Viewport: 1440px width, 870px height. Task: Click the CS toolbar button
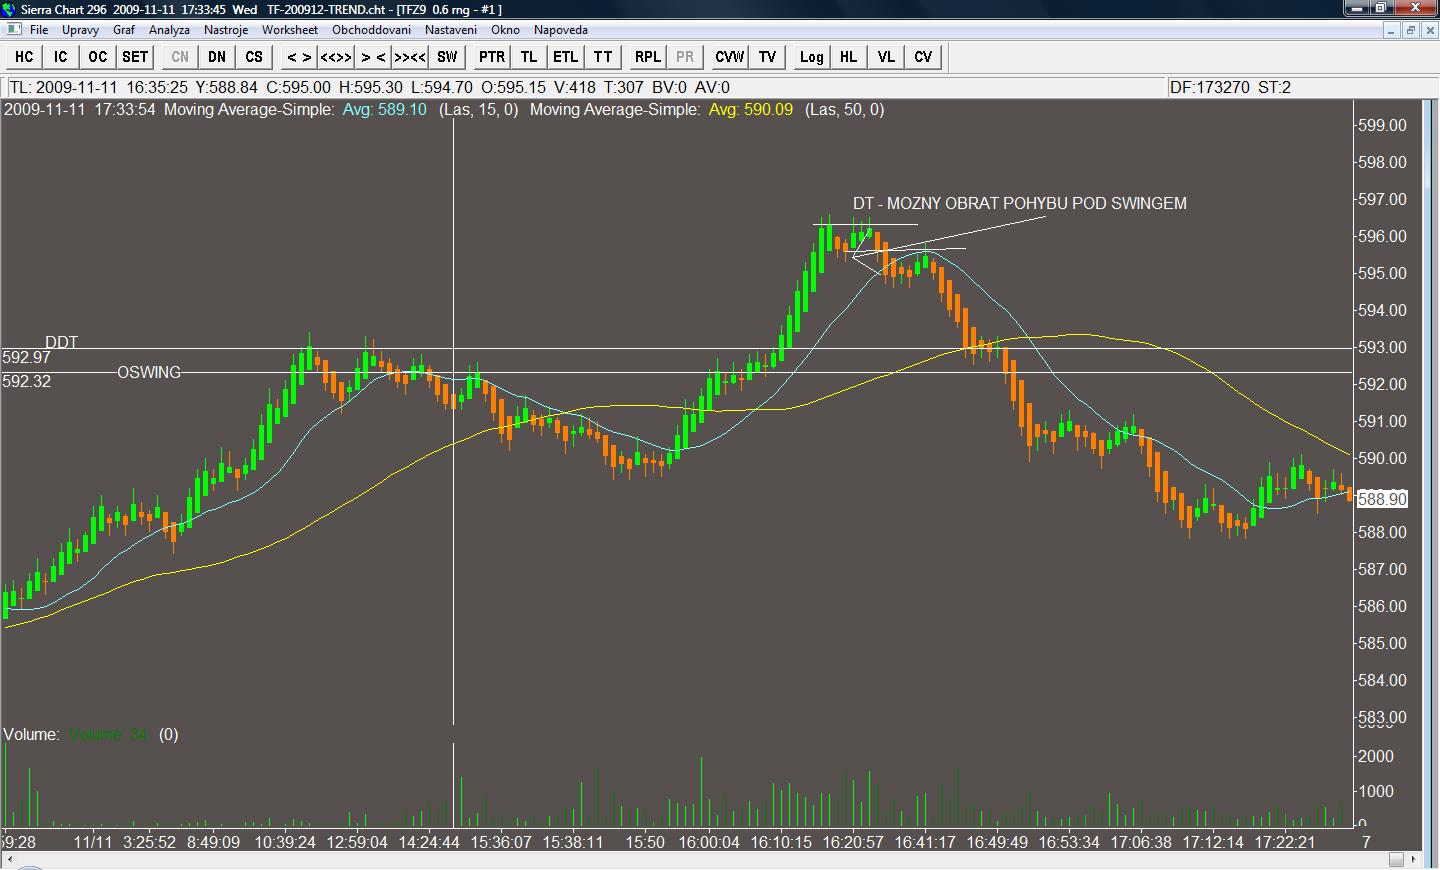254,57
